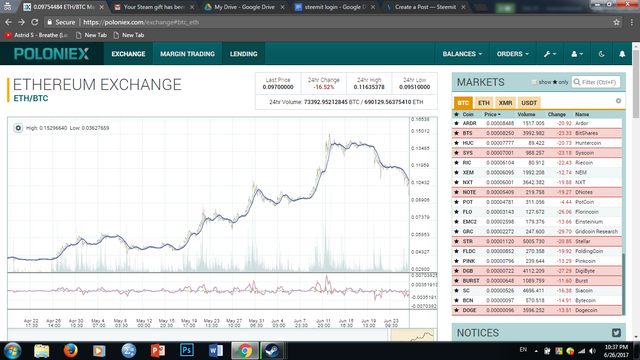
Task: Switch to XMR markets tab
Action: click(x=505, y=103)
